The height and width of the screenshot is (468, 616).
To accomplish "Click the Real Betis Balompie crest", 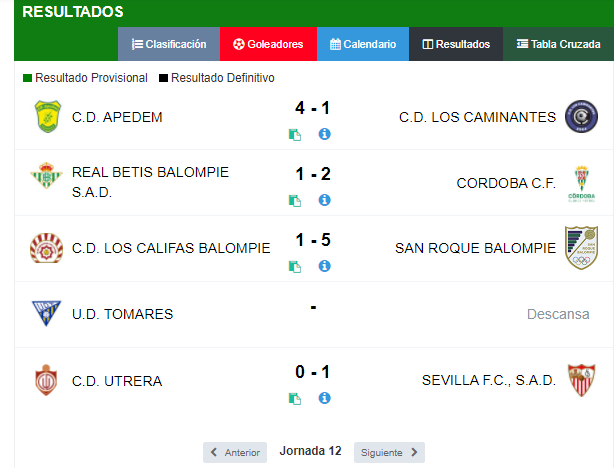I will 46,176.
